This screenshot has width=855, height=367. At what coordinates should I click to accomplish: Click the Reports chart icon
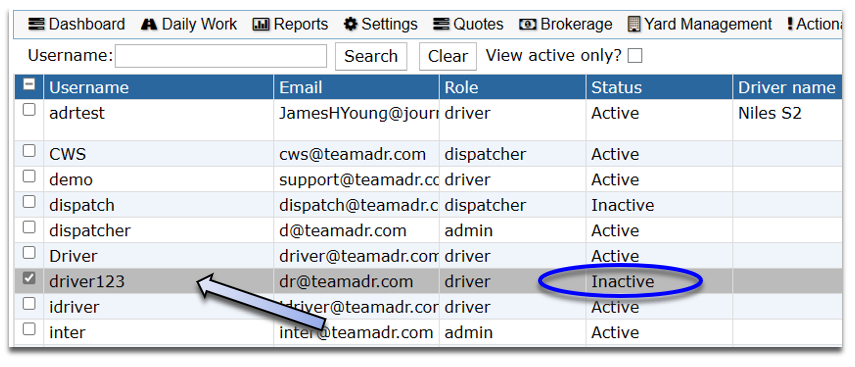point(261,25)
